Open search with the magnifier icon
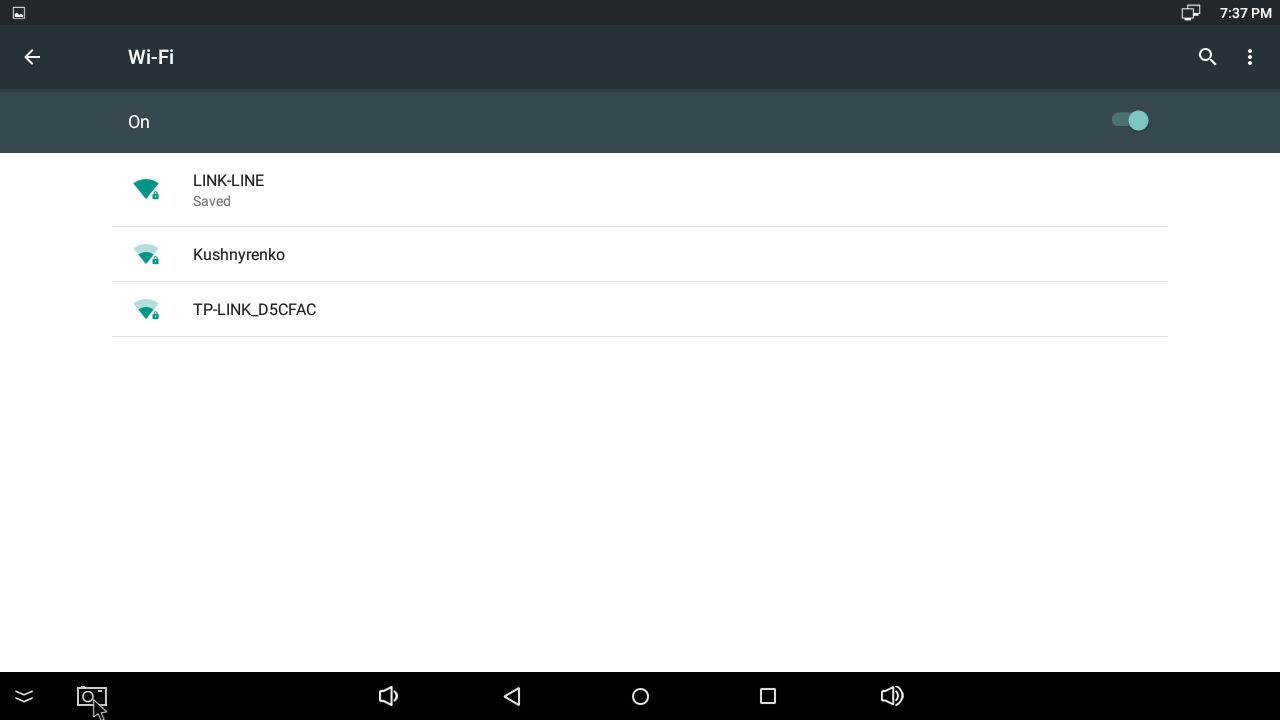Viewport: 1280px width, 720px height. click(1207, 57)
